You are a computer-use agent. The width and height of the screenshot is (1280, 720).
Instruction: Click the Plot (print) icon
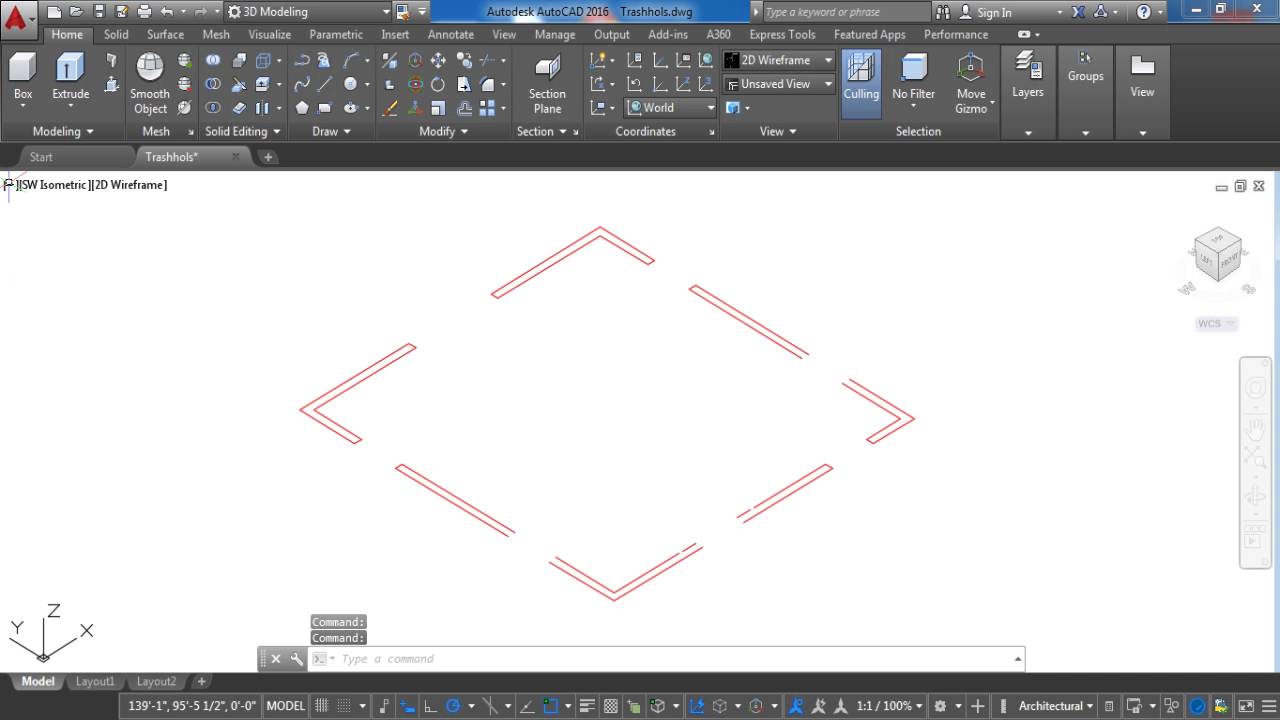click(144, 12)
